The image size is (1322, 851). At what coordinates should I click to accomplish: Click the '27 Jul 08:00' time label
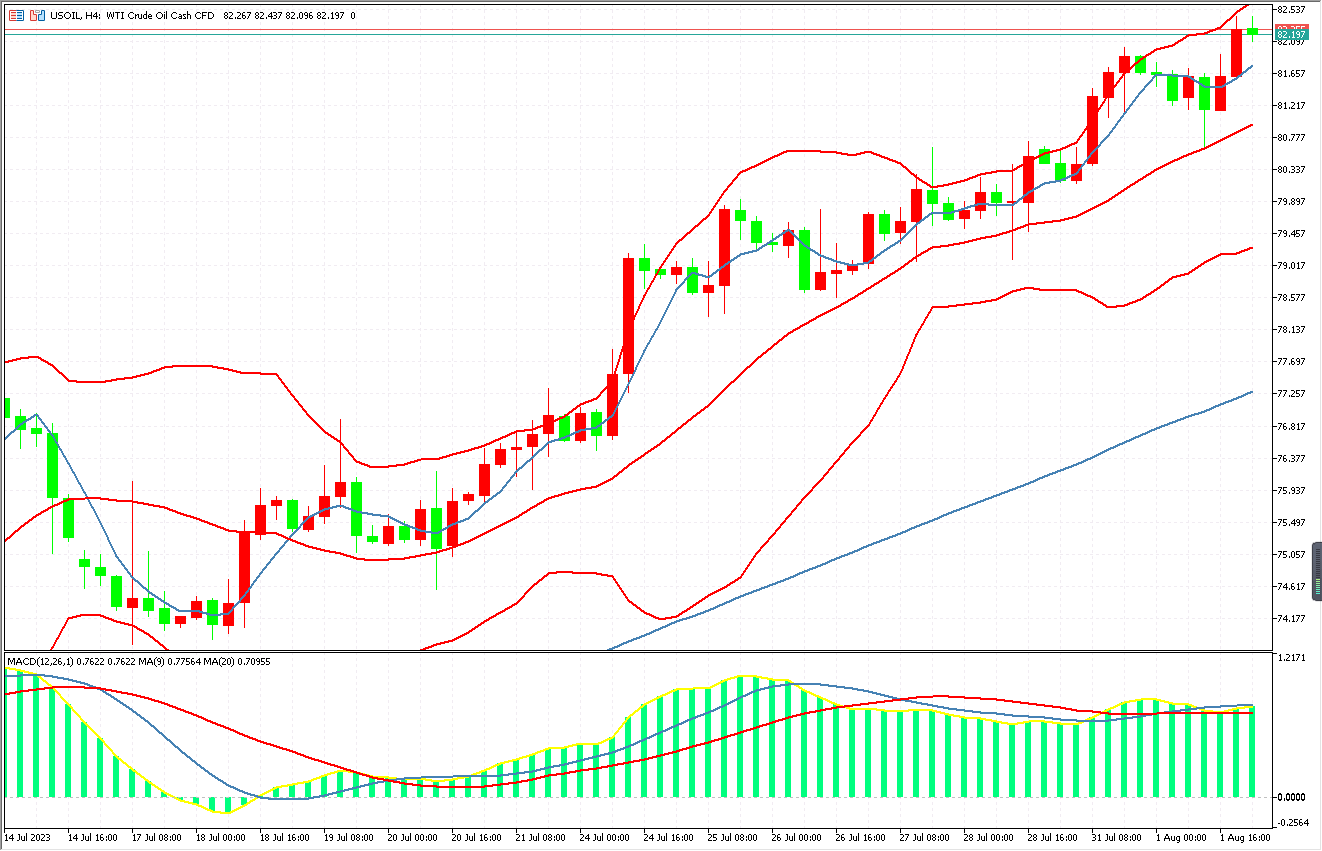pyautogui.click(x=925, y=837)
